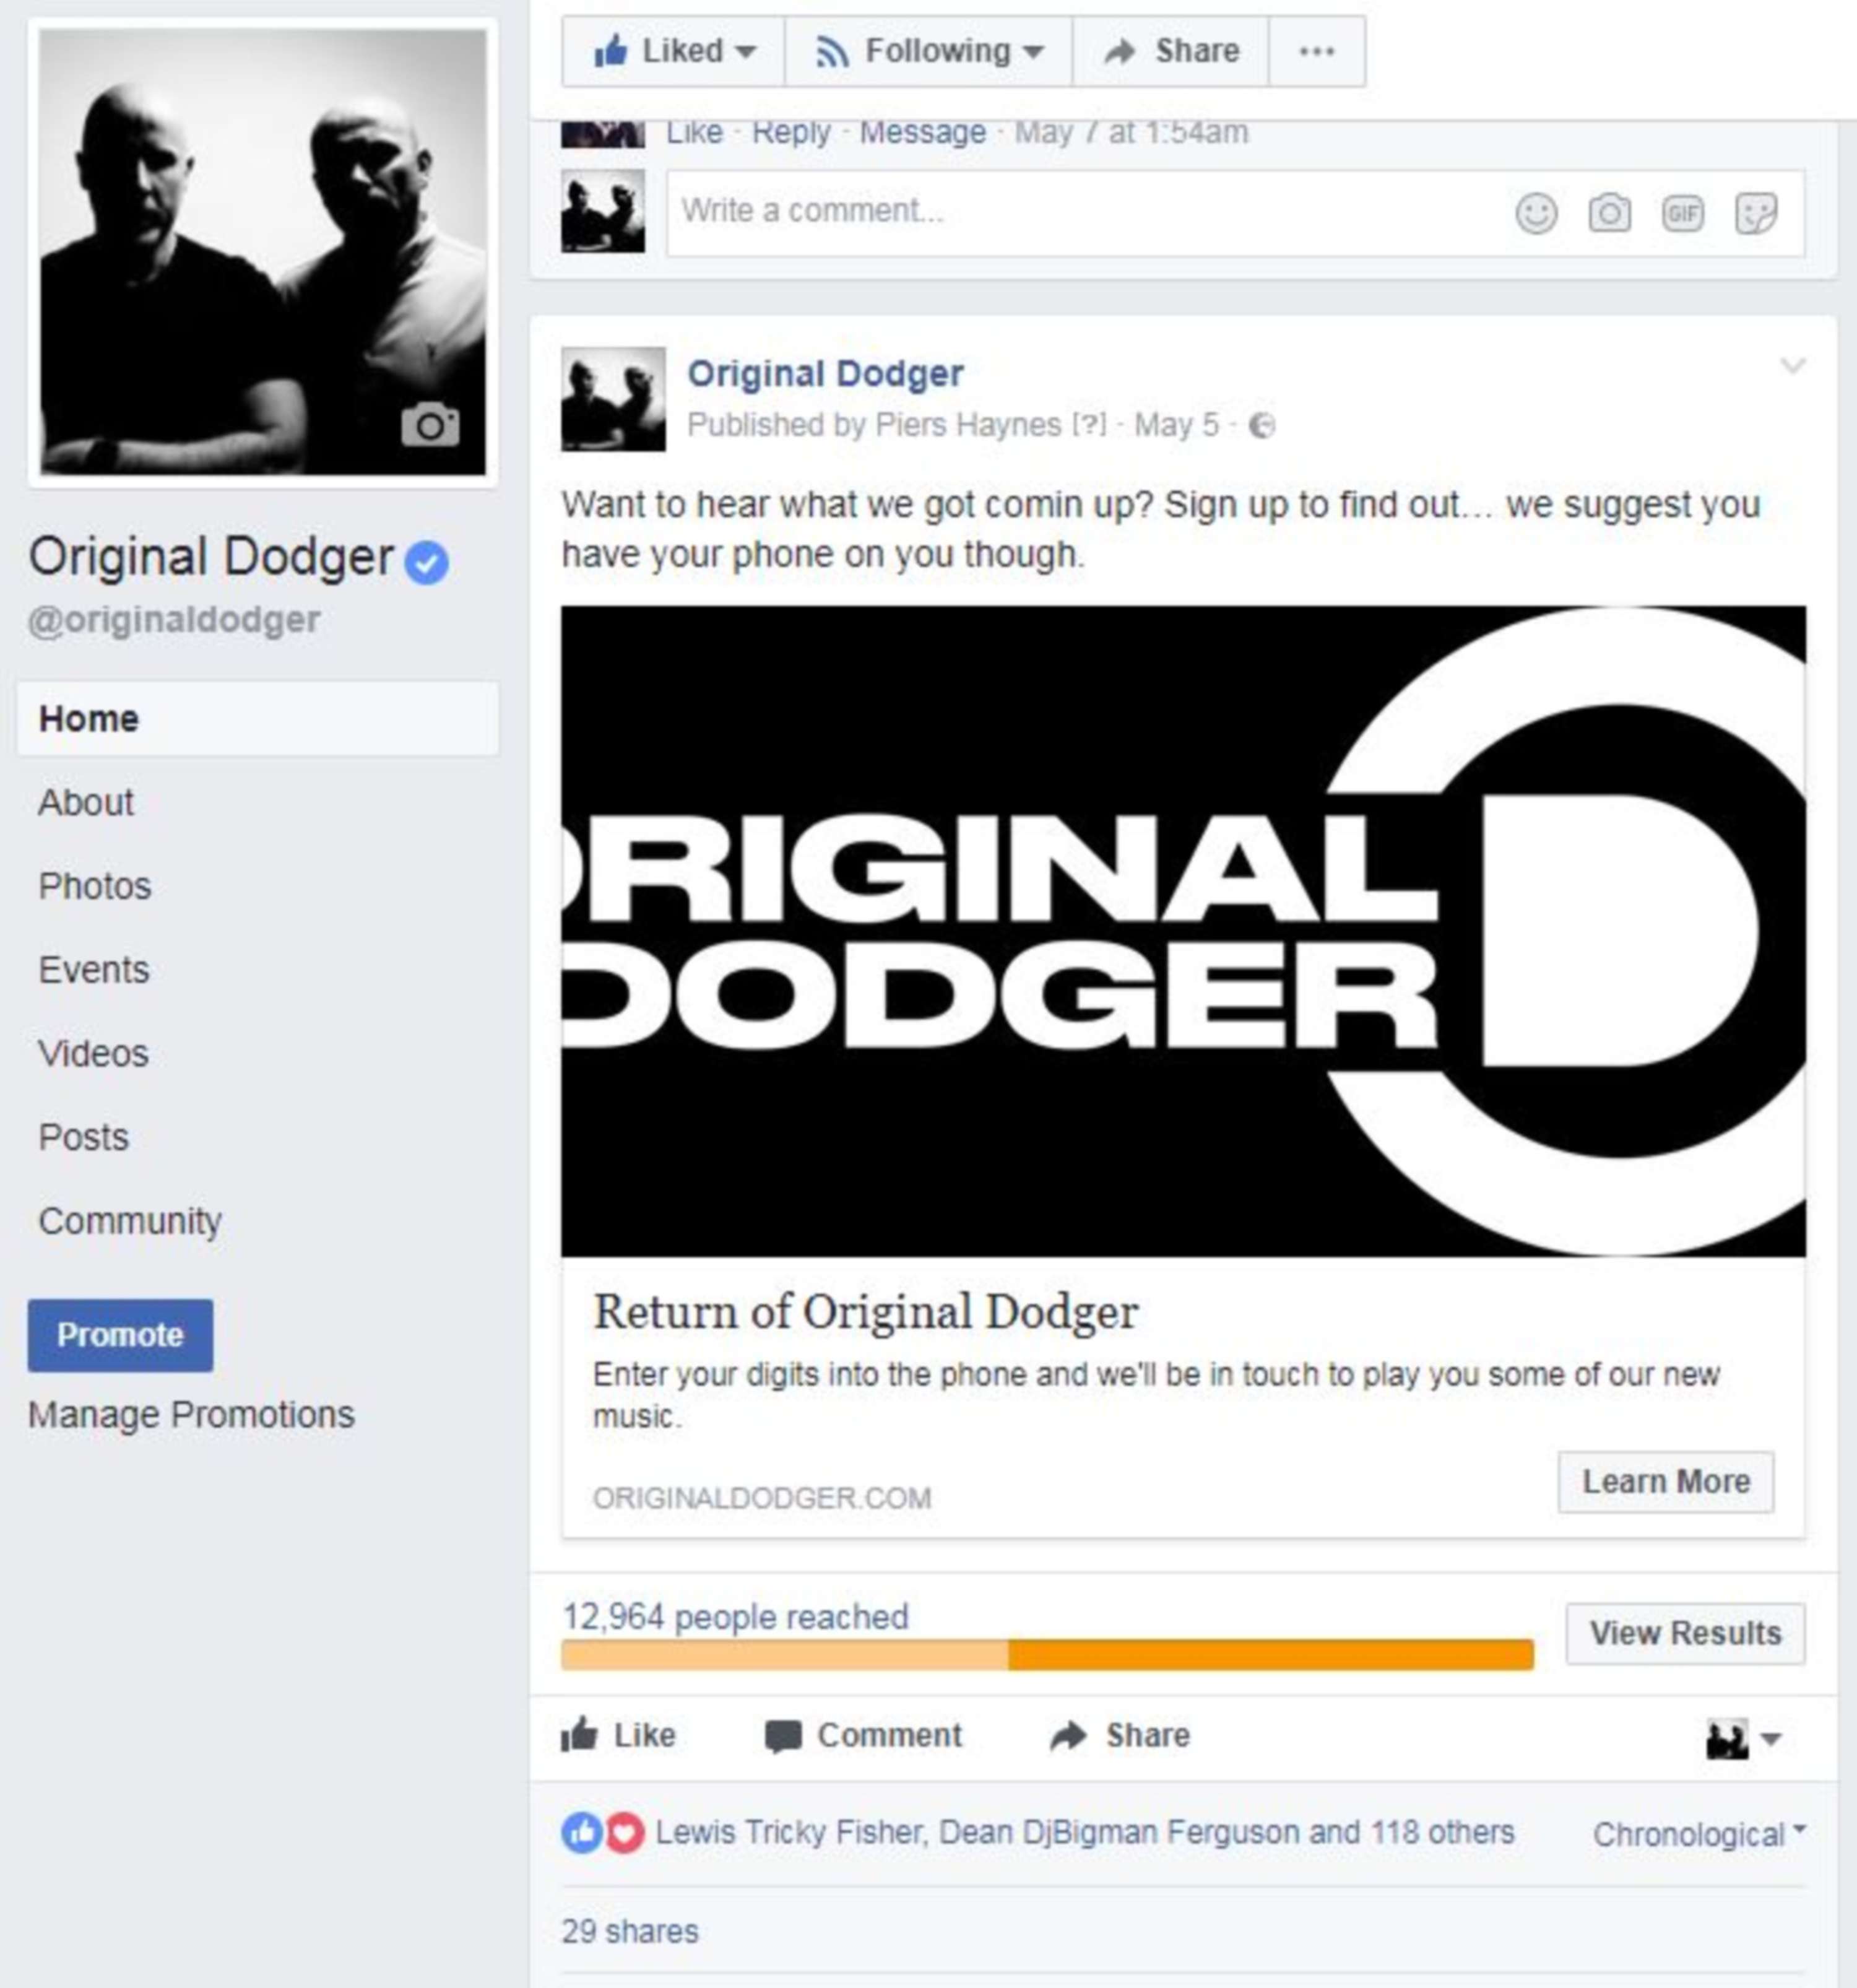Open the Posts section
1857x1988 pixels.
(x=84, y=1138)
